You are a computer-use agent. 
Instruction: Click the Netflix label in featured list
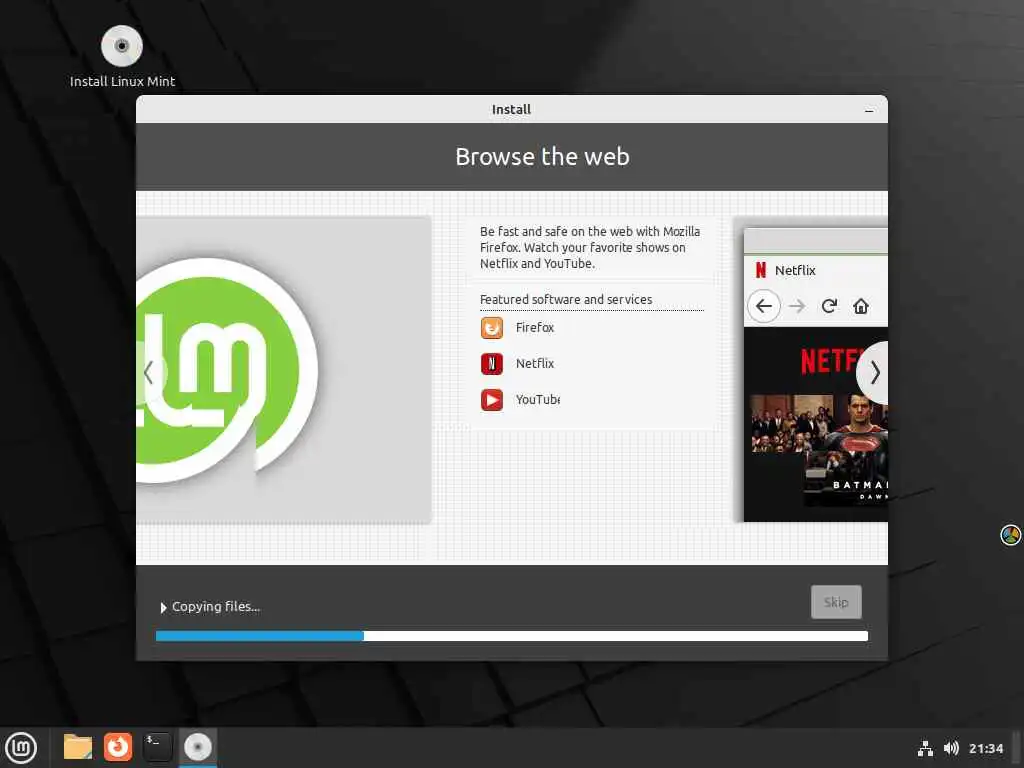pyautogui.click(x=535, y=363)
